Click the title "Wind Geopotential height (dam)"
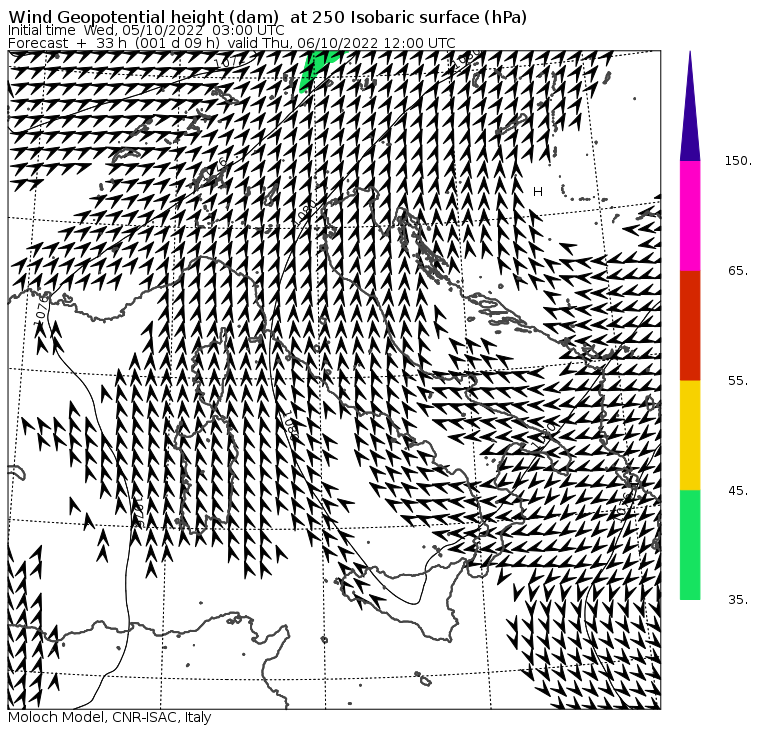Viewport: 760px width, 731px height. click(x=143, y=17)
